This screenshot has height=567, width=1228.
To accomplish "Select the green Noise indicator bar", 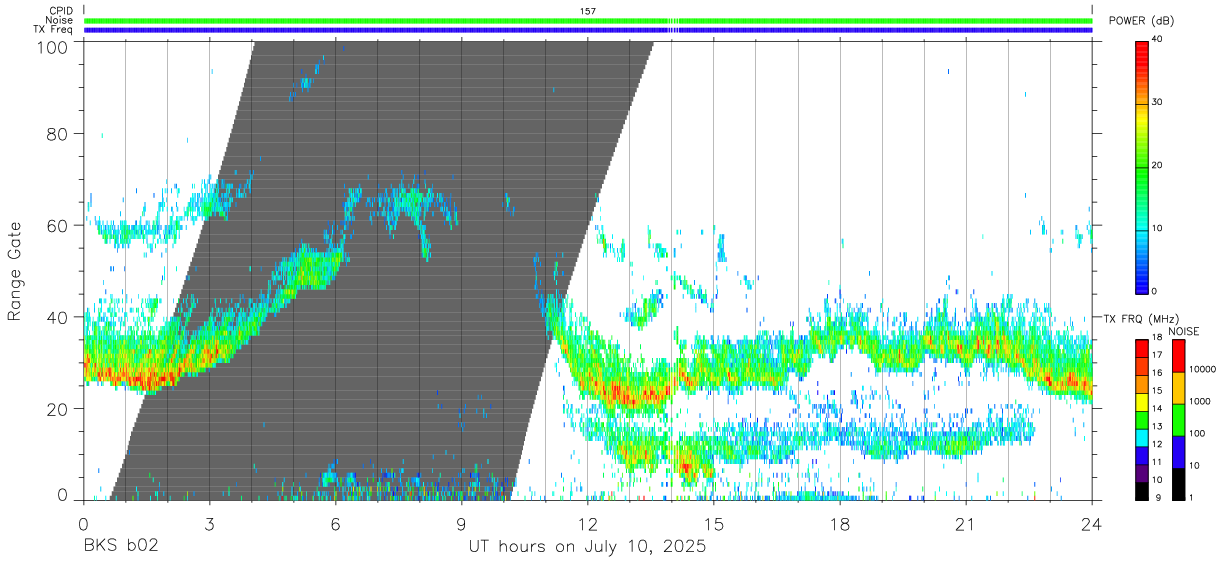I will [588, 20].
